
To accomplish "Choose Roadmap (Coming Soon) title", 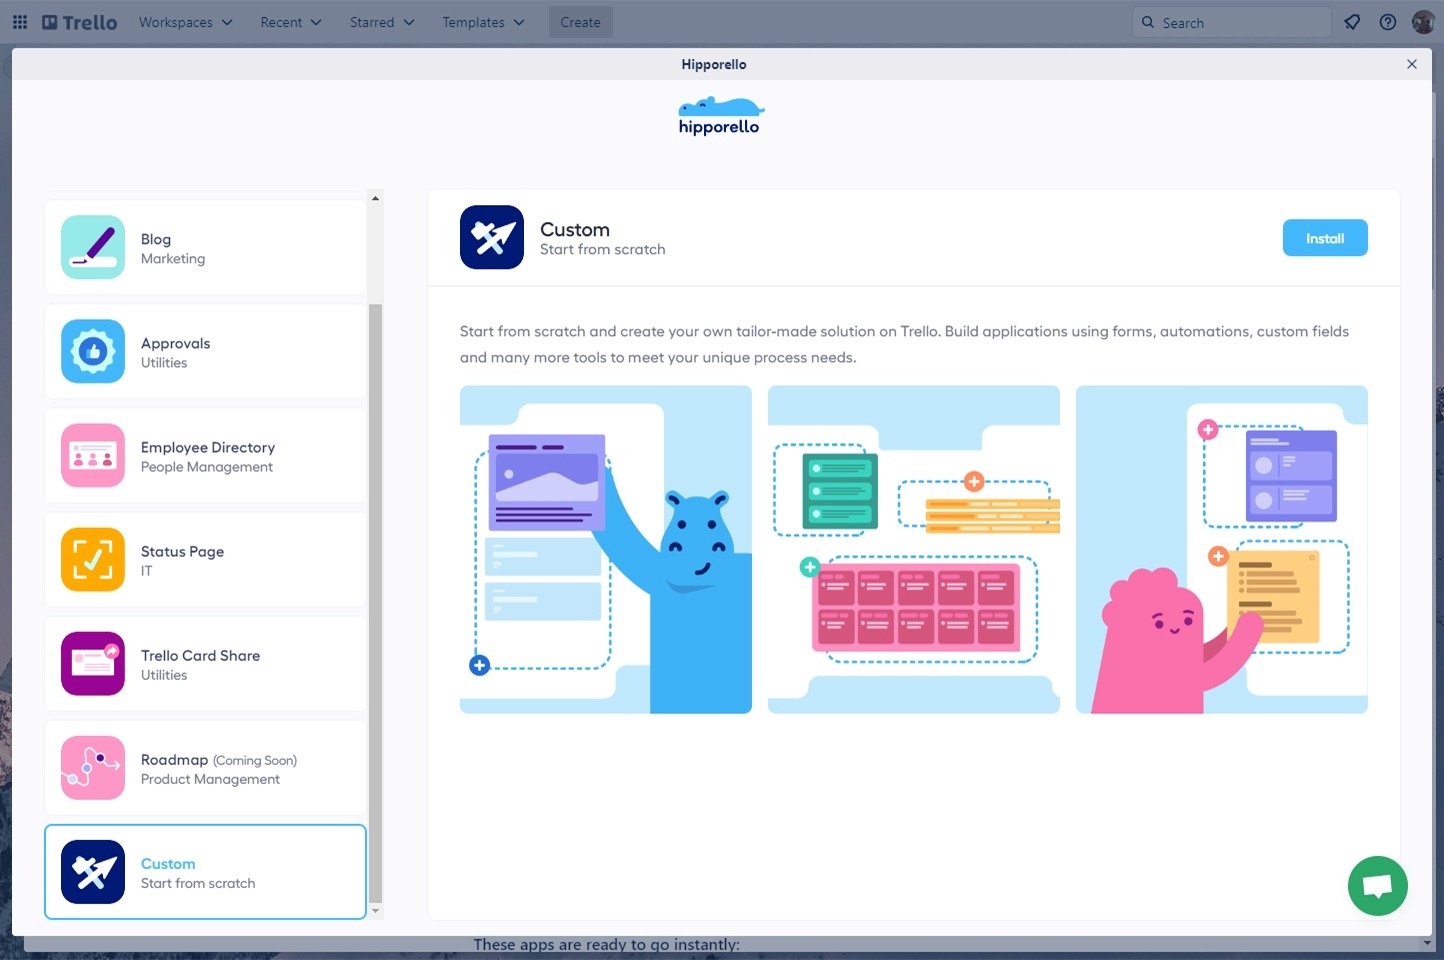I will (219, 760).
